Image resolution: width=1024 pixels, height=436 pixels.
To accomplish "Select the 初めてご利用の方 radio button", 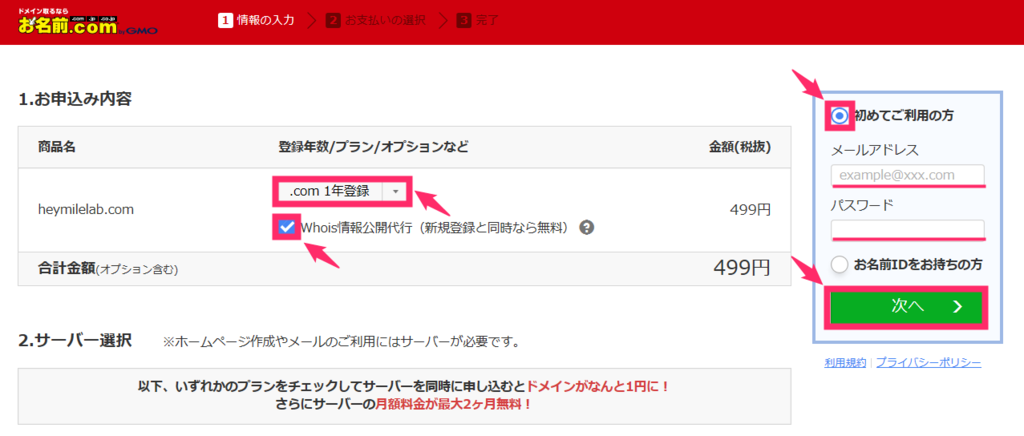I will pos(840,116).
